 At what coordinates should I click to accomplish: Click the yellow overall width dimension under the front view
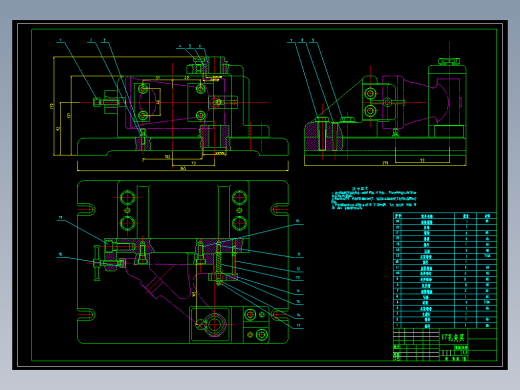click(183, 168)
